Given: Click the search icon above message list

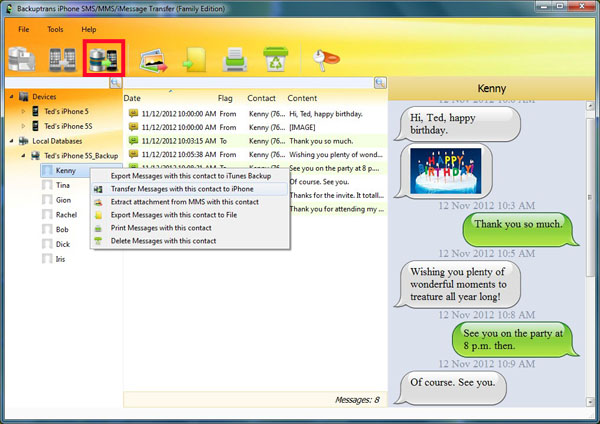Looking at the screenshot, I should pos(380,83).
